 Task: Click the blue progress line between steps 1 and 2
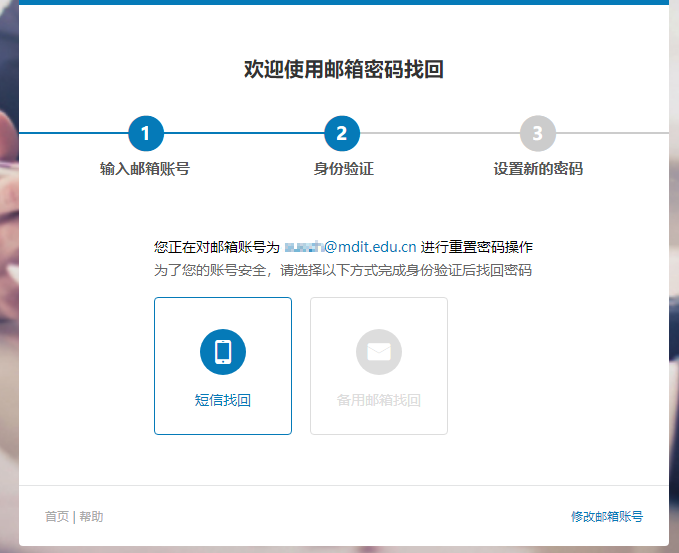(x=244, y=133)
